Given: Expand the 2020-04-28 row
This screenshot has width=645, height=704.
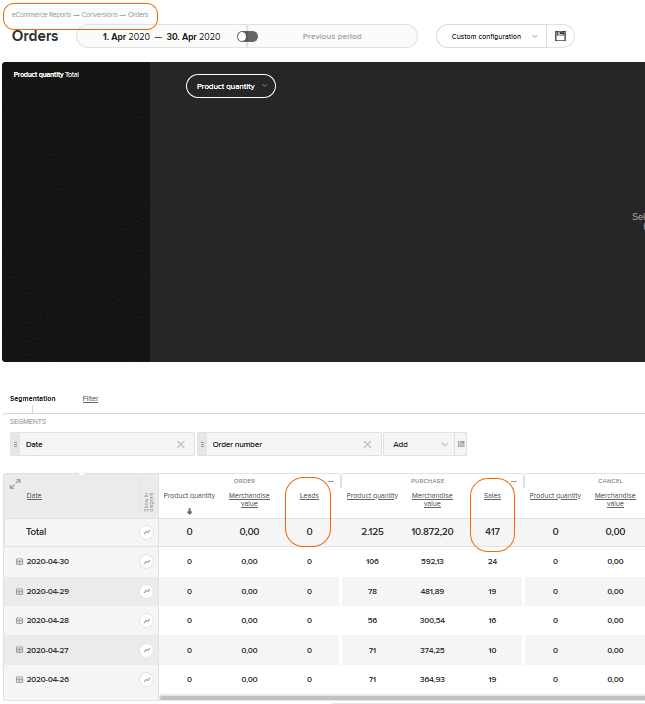Looking at the screenshot, I should (x=19, y=620).
